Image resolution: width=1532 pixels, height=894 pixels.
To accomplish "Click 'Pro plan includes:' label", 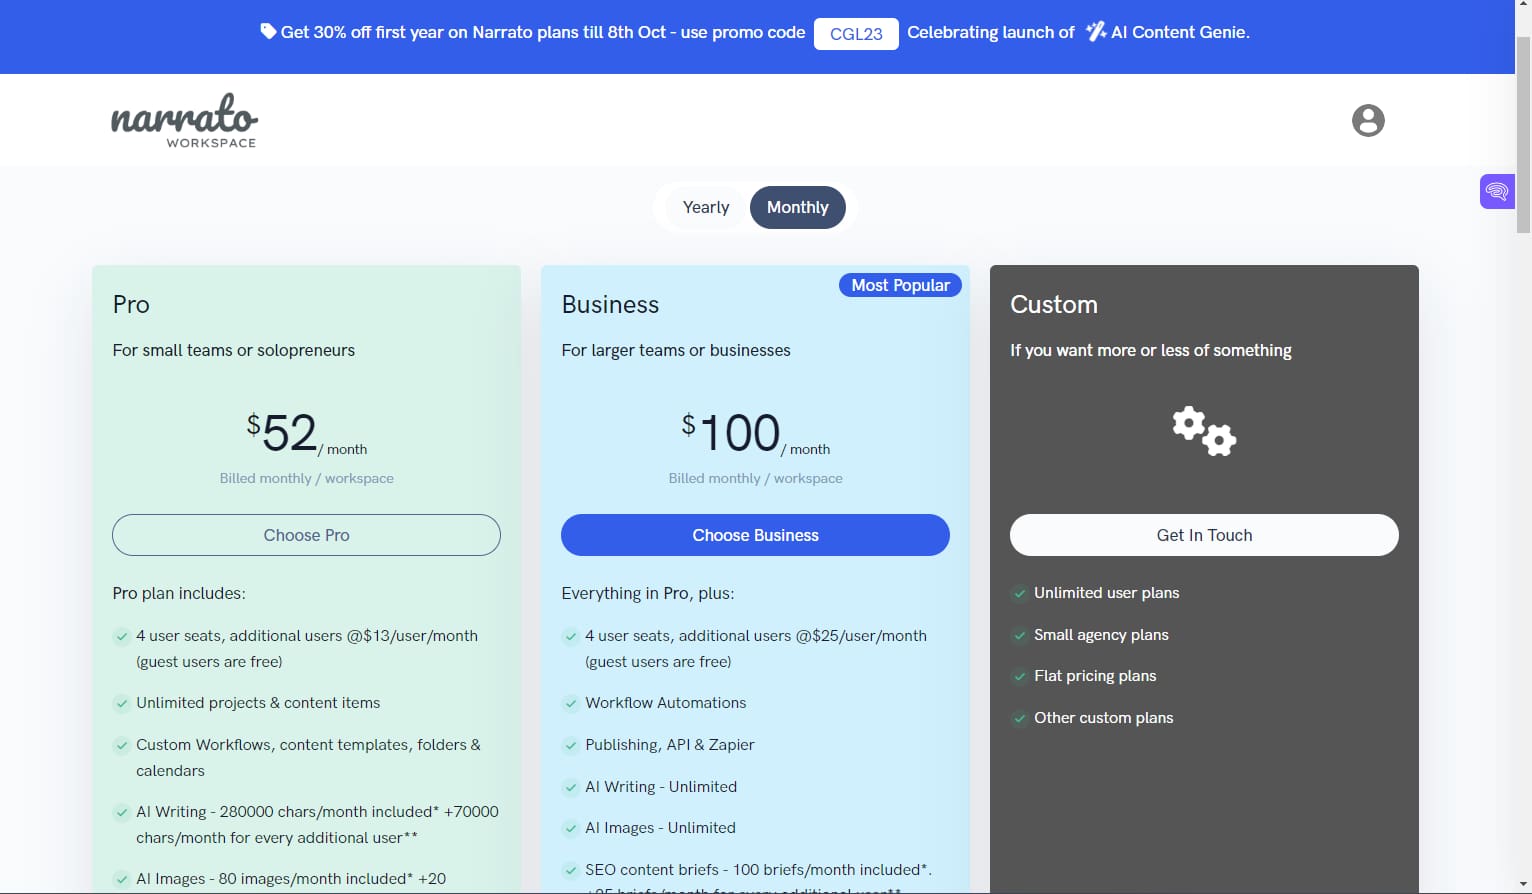I will pyautogui.click(x=179, y=593).
